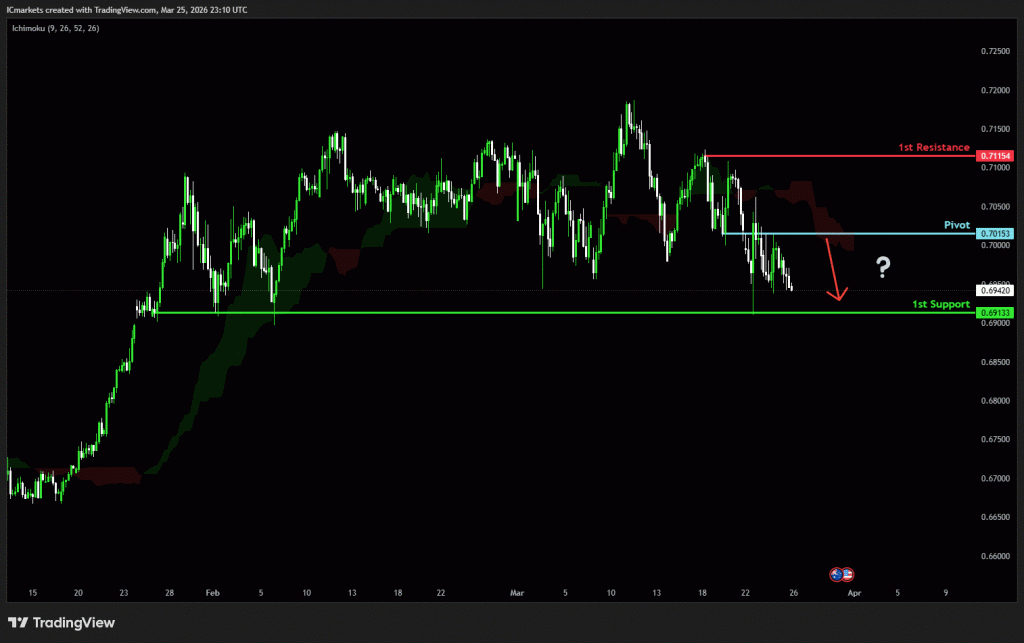The image size is (1024, 643).
Task: Click the blue 0.70153 pivot price tag
Action: point(996,233)
